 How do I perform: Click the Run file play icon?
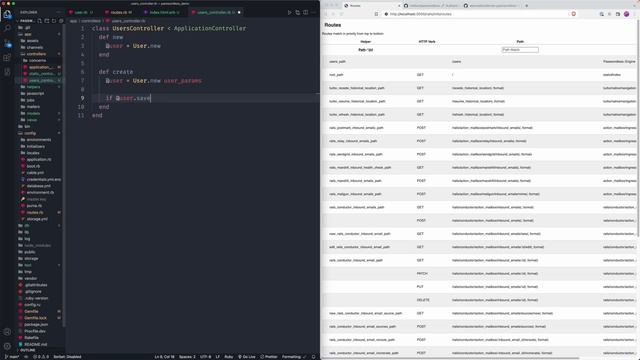pyautogui.click(x=289, y=13)
